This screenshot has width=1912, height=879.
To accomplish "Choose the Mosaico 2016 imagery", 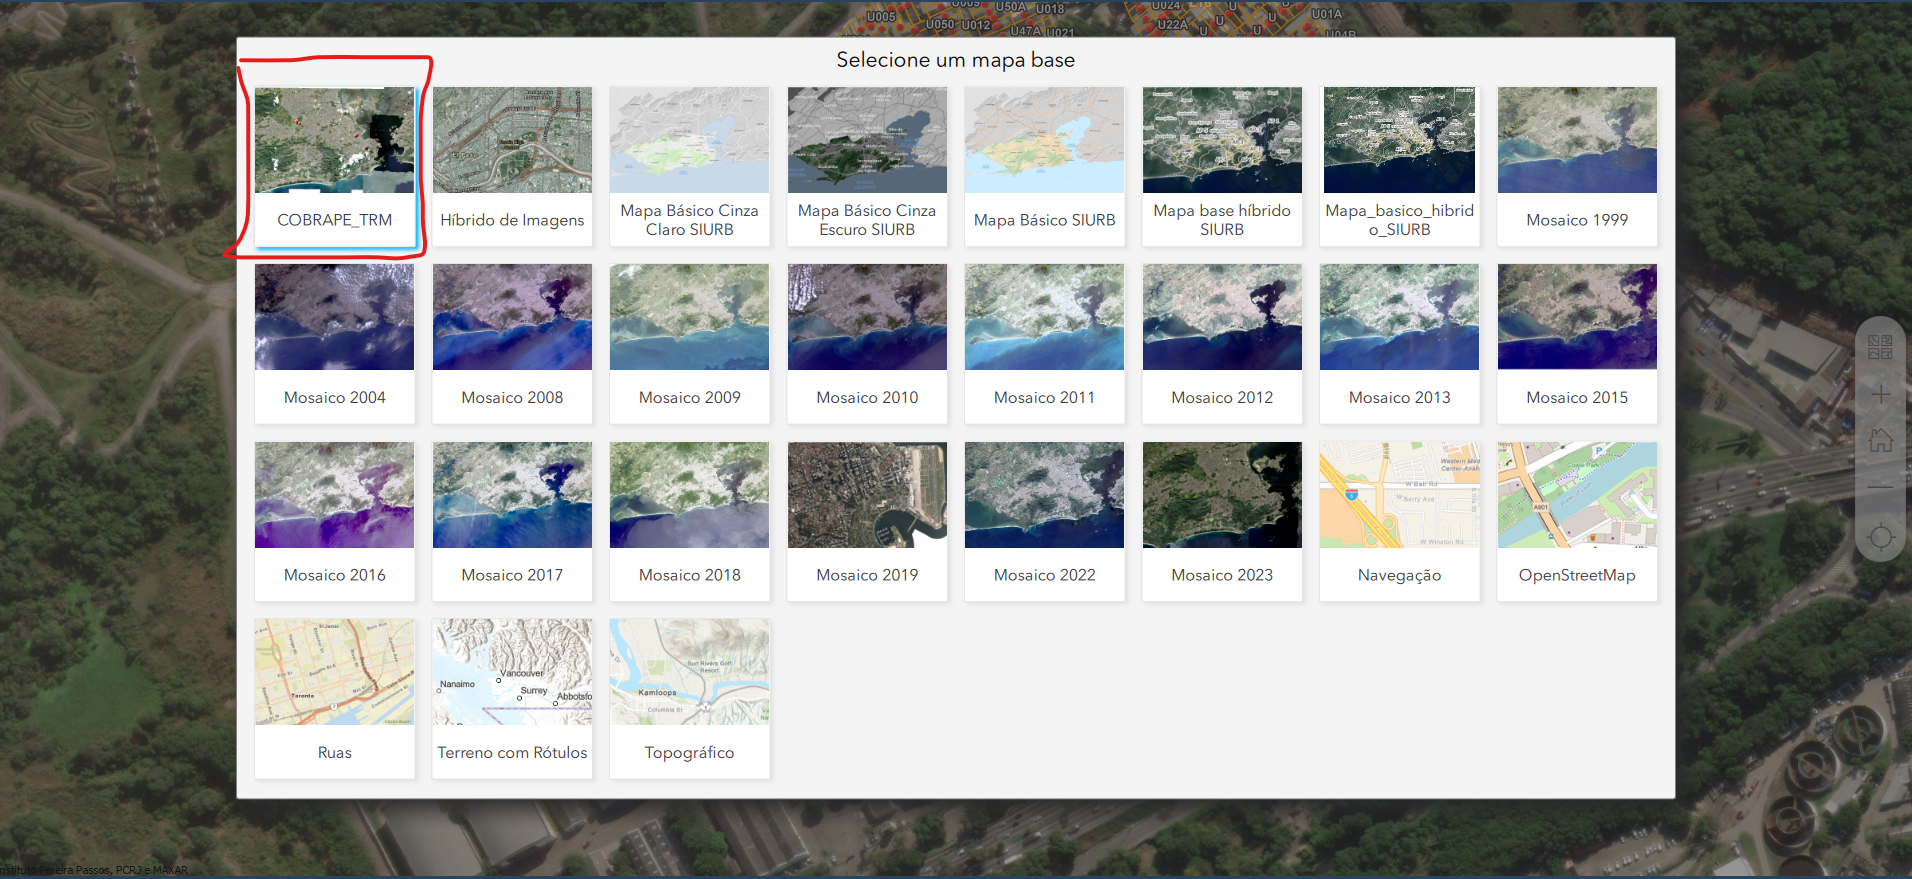I will click(335, 521).
